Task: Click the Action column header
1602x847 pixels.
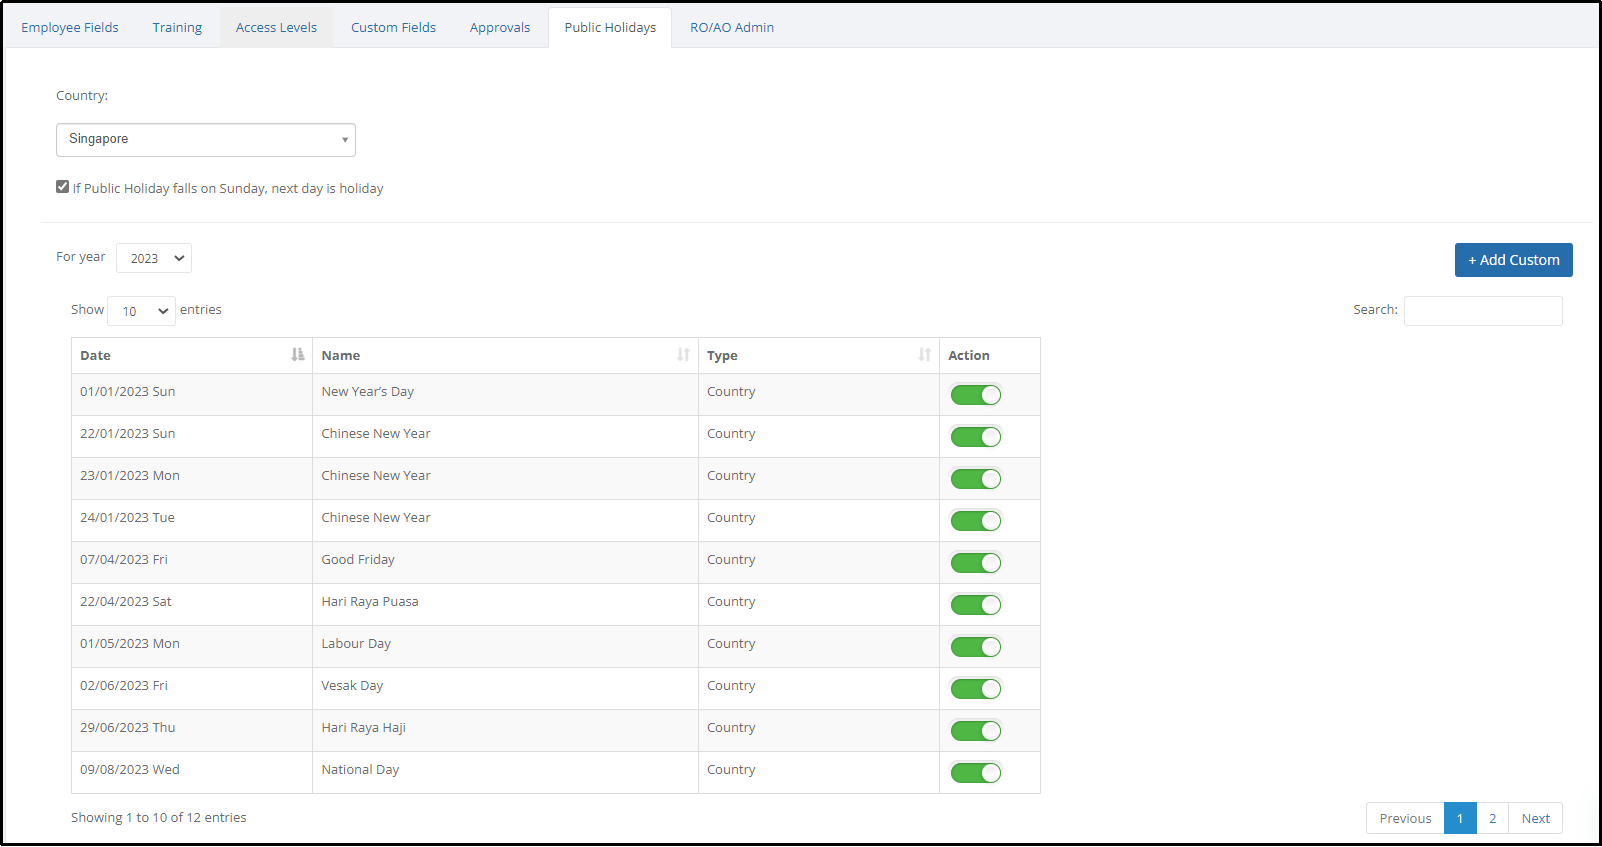Action: pyautogui.click(x=990, y=356)
